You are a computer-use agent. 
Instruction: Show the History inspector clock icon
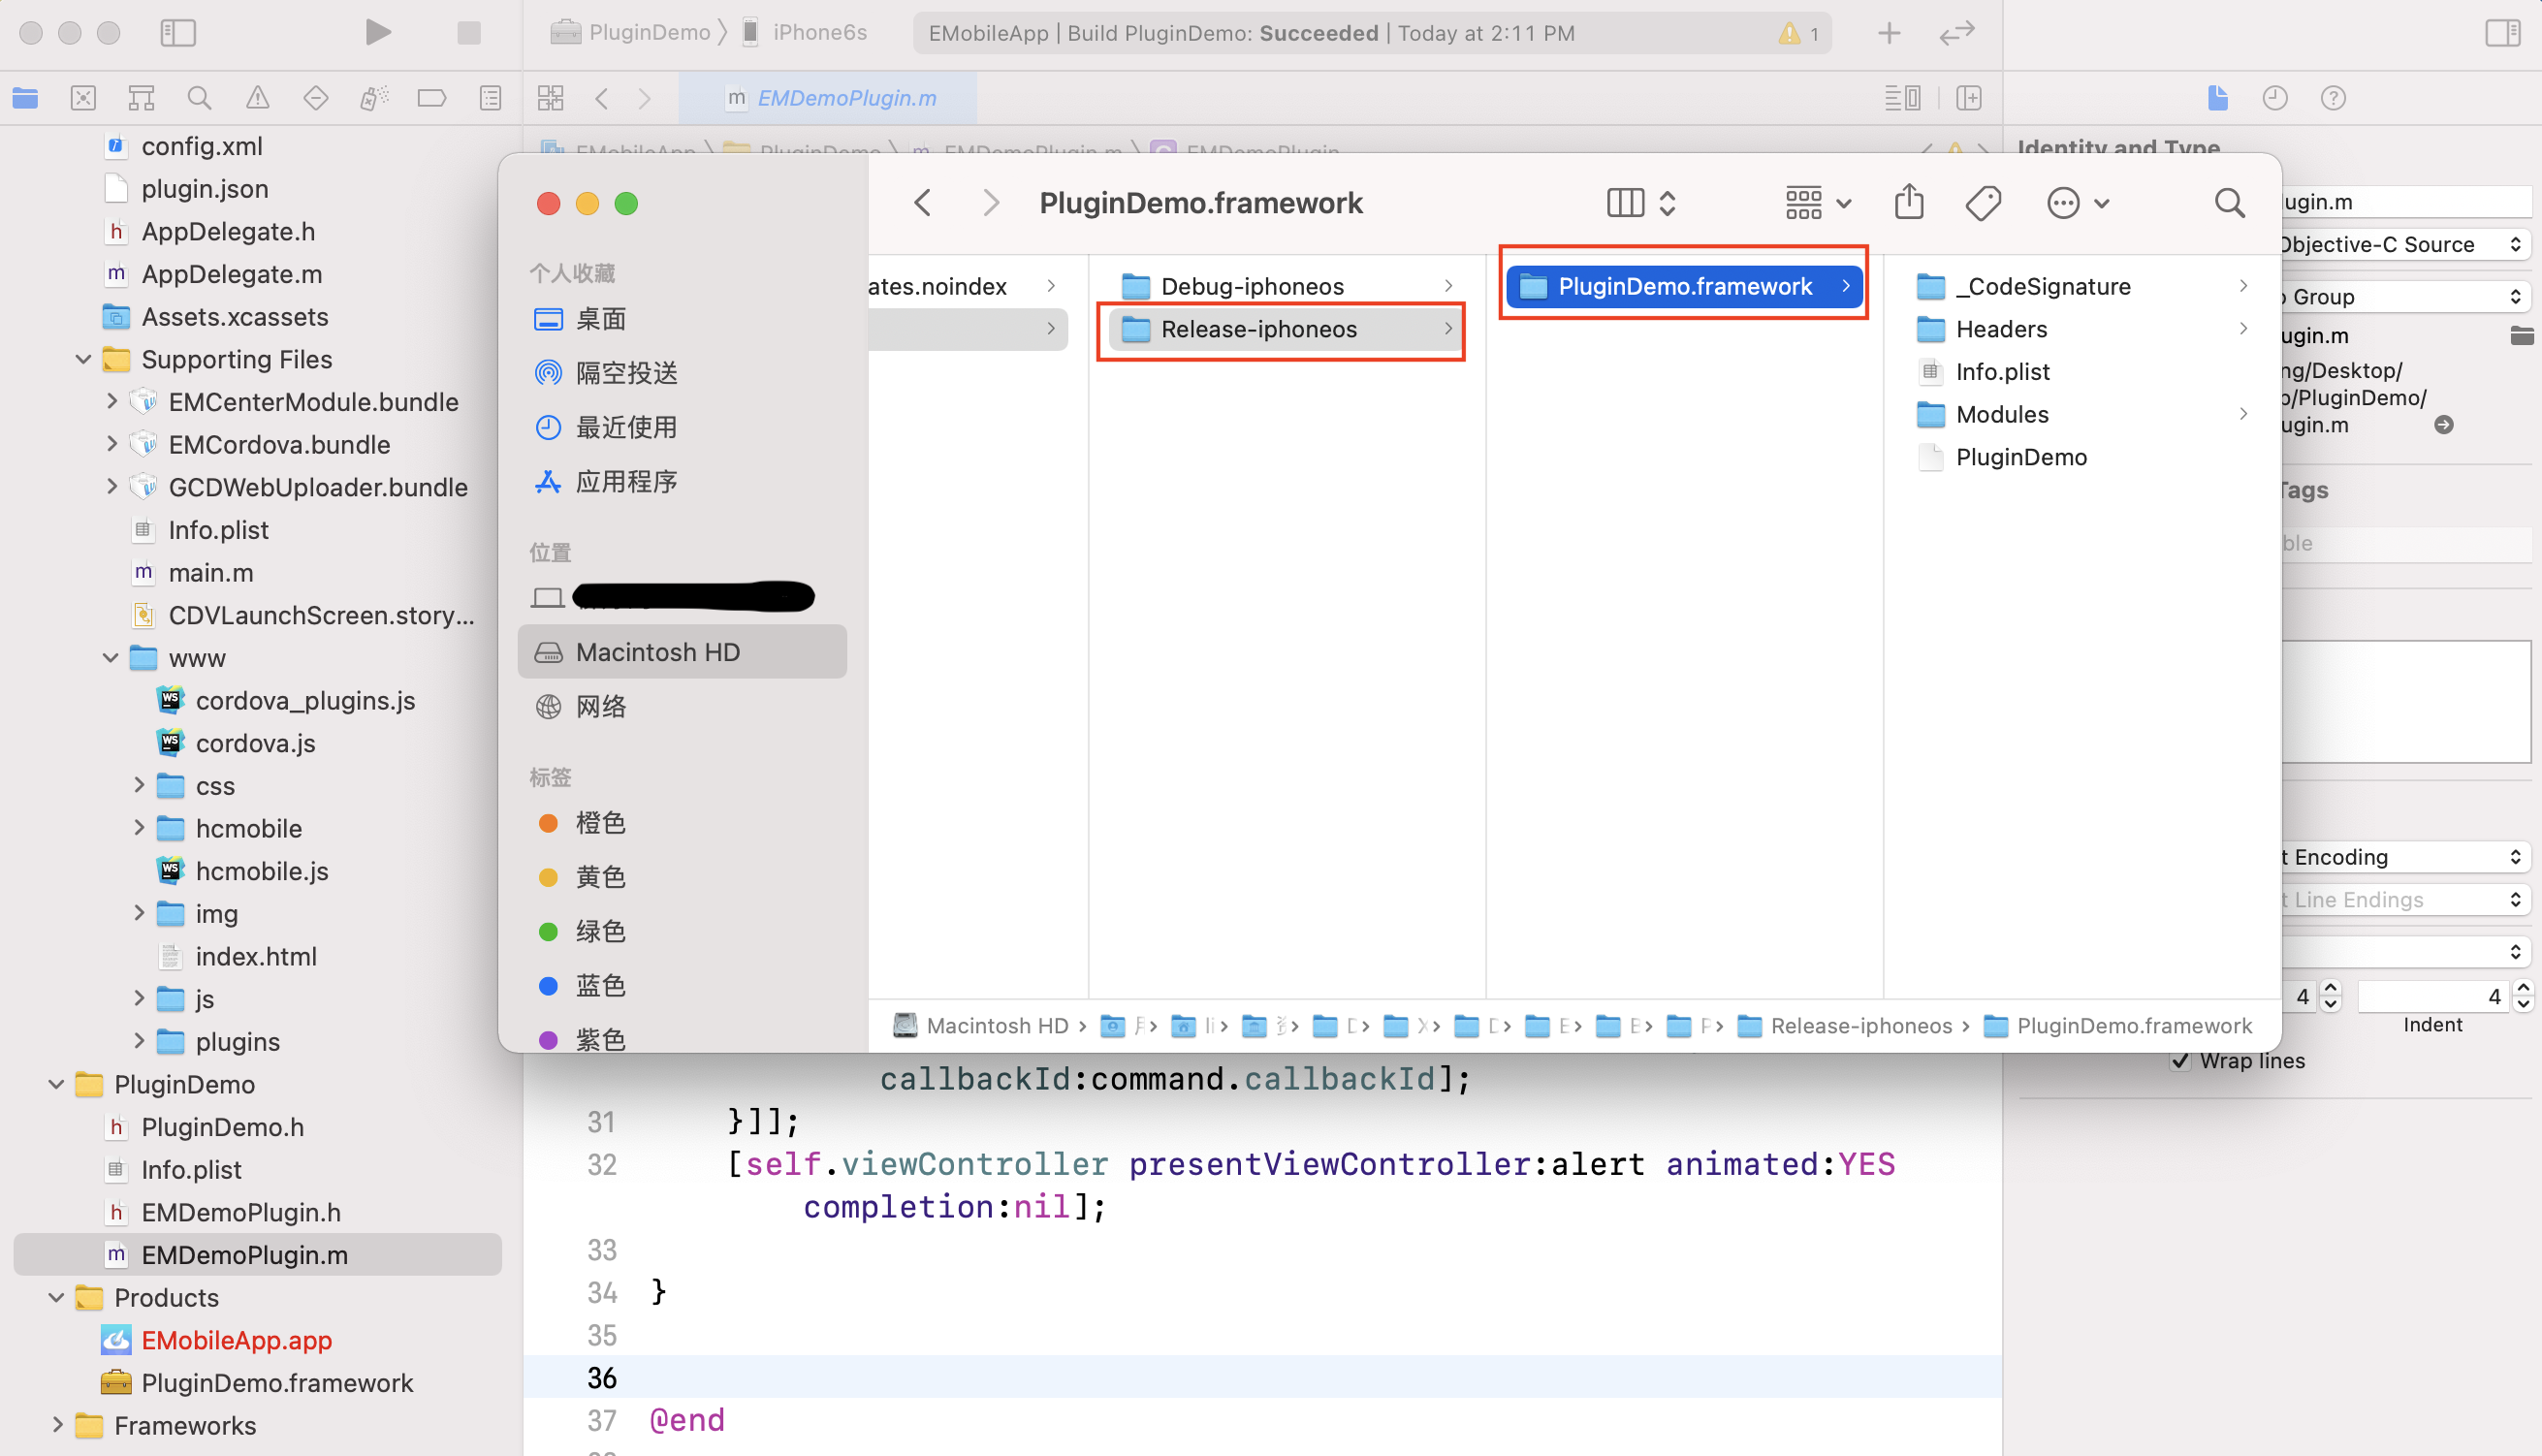(2275, 98)
